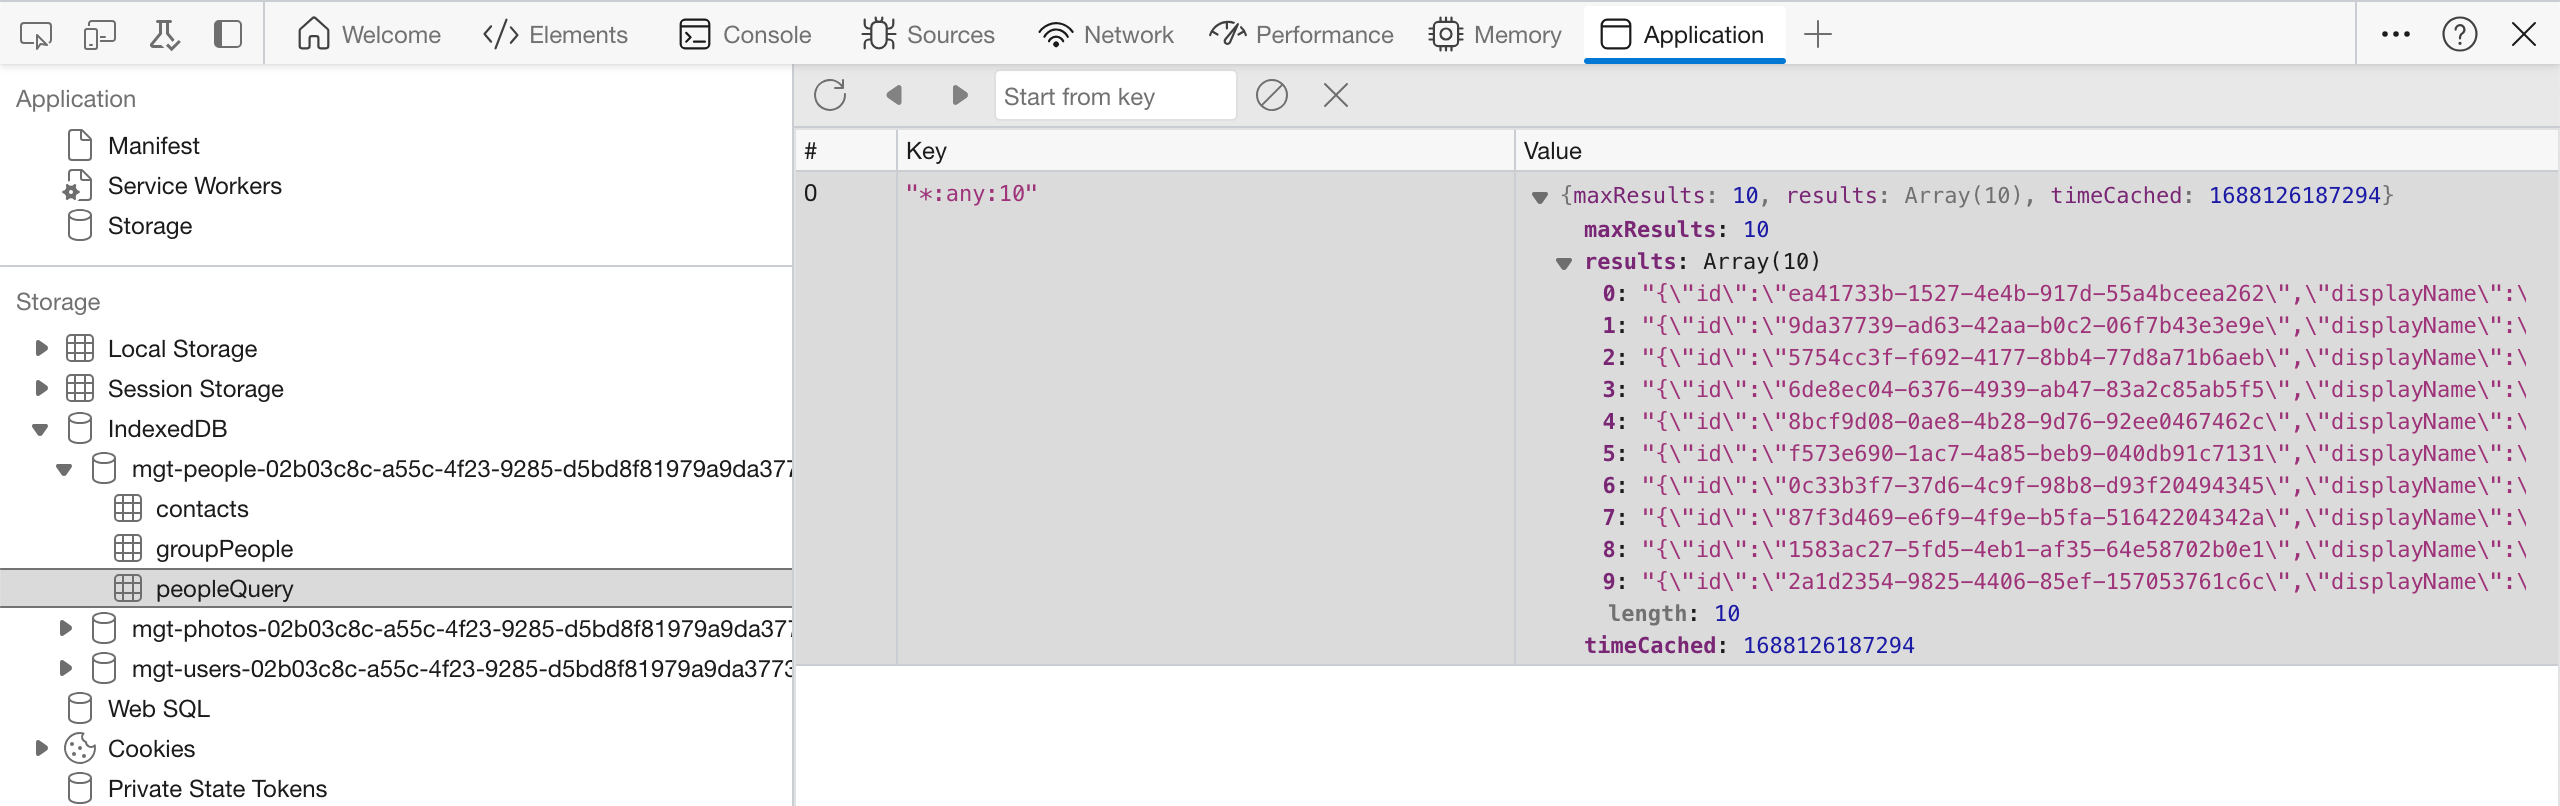This screenshot has height=806, width=2560.
Task: Click results entry 3 with id 6de8ec04
Action: [x=2064, y=390]
